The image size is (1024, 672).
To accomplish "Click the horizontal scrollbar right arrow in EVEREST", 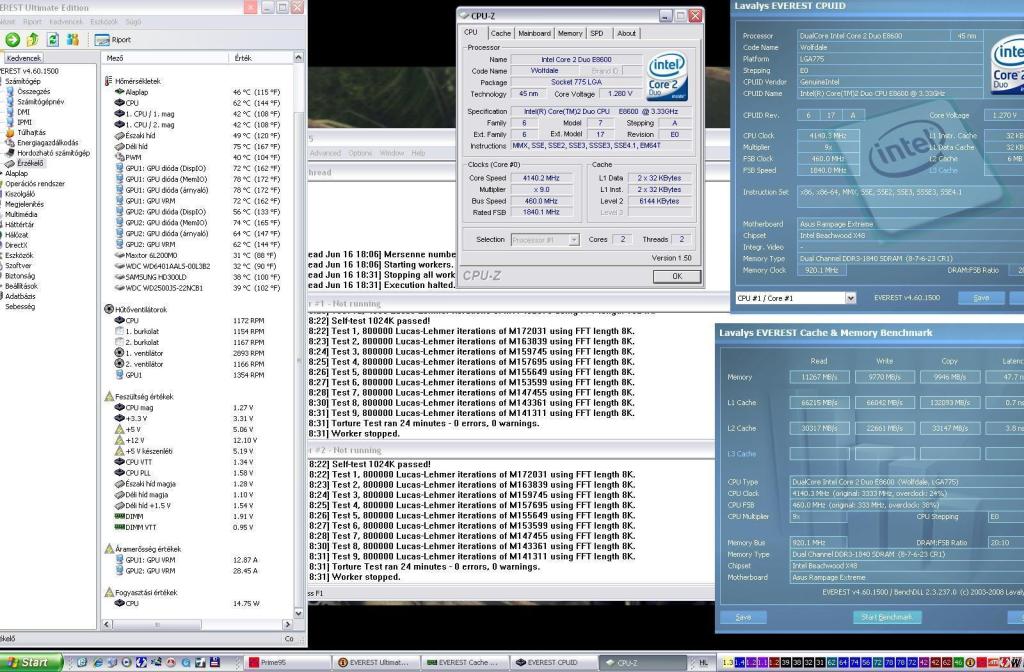I will [x=287, y=624].
